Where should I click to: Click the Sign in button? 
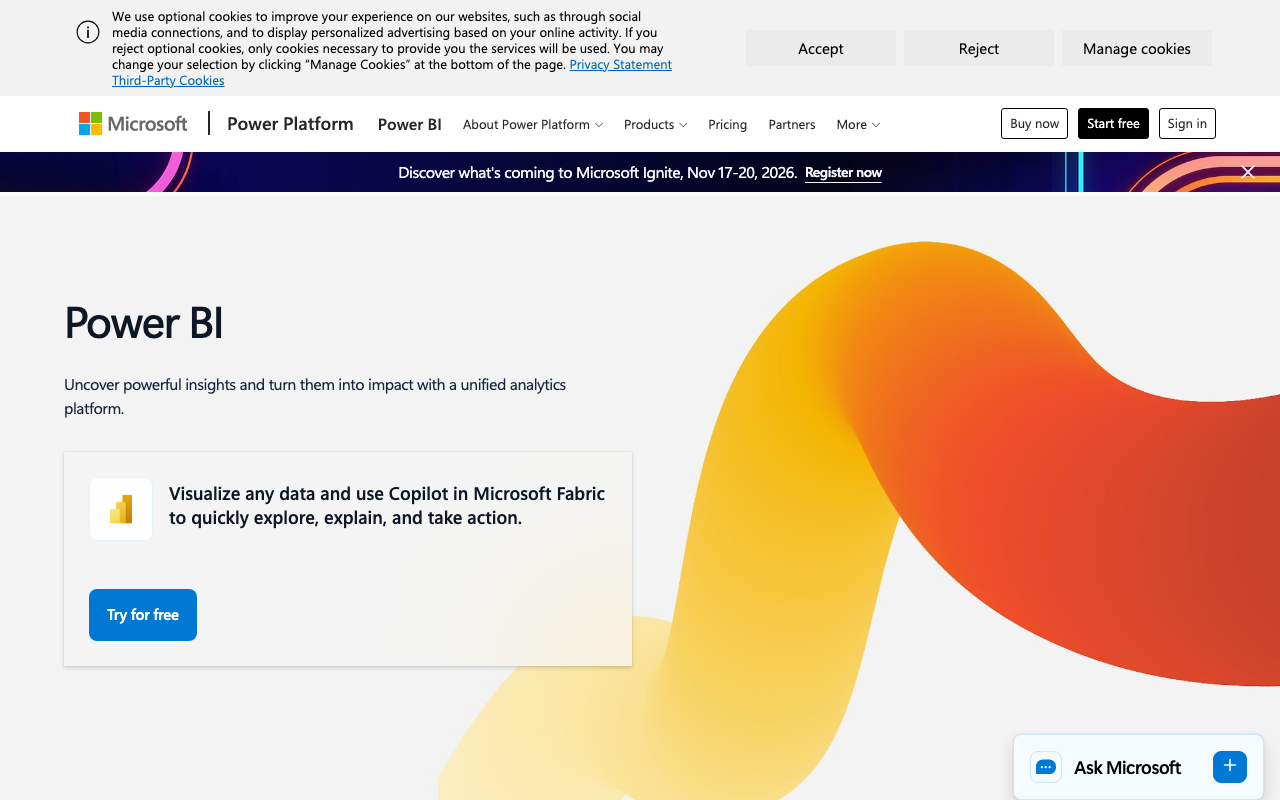click(1187, 123)
